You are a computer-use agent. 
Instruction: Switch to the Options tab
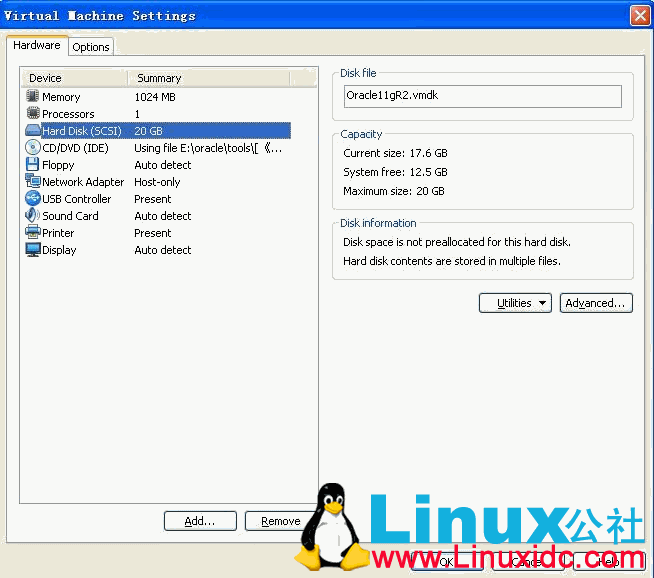tap(91, 47)
